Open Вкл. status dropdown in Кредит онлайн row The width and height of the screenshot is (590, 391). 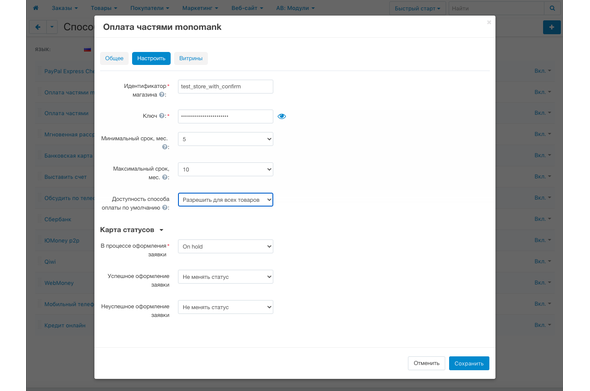click(x=543, y=325)
